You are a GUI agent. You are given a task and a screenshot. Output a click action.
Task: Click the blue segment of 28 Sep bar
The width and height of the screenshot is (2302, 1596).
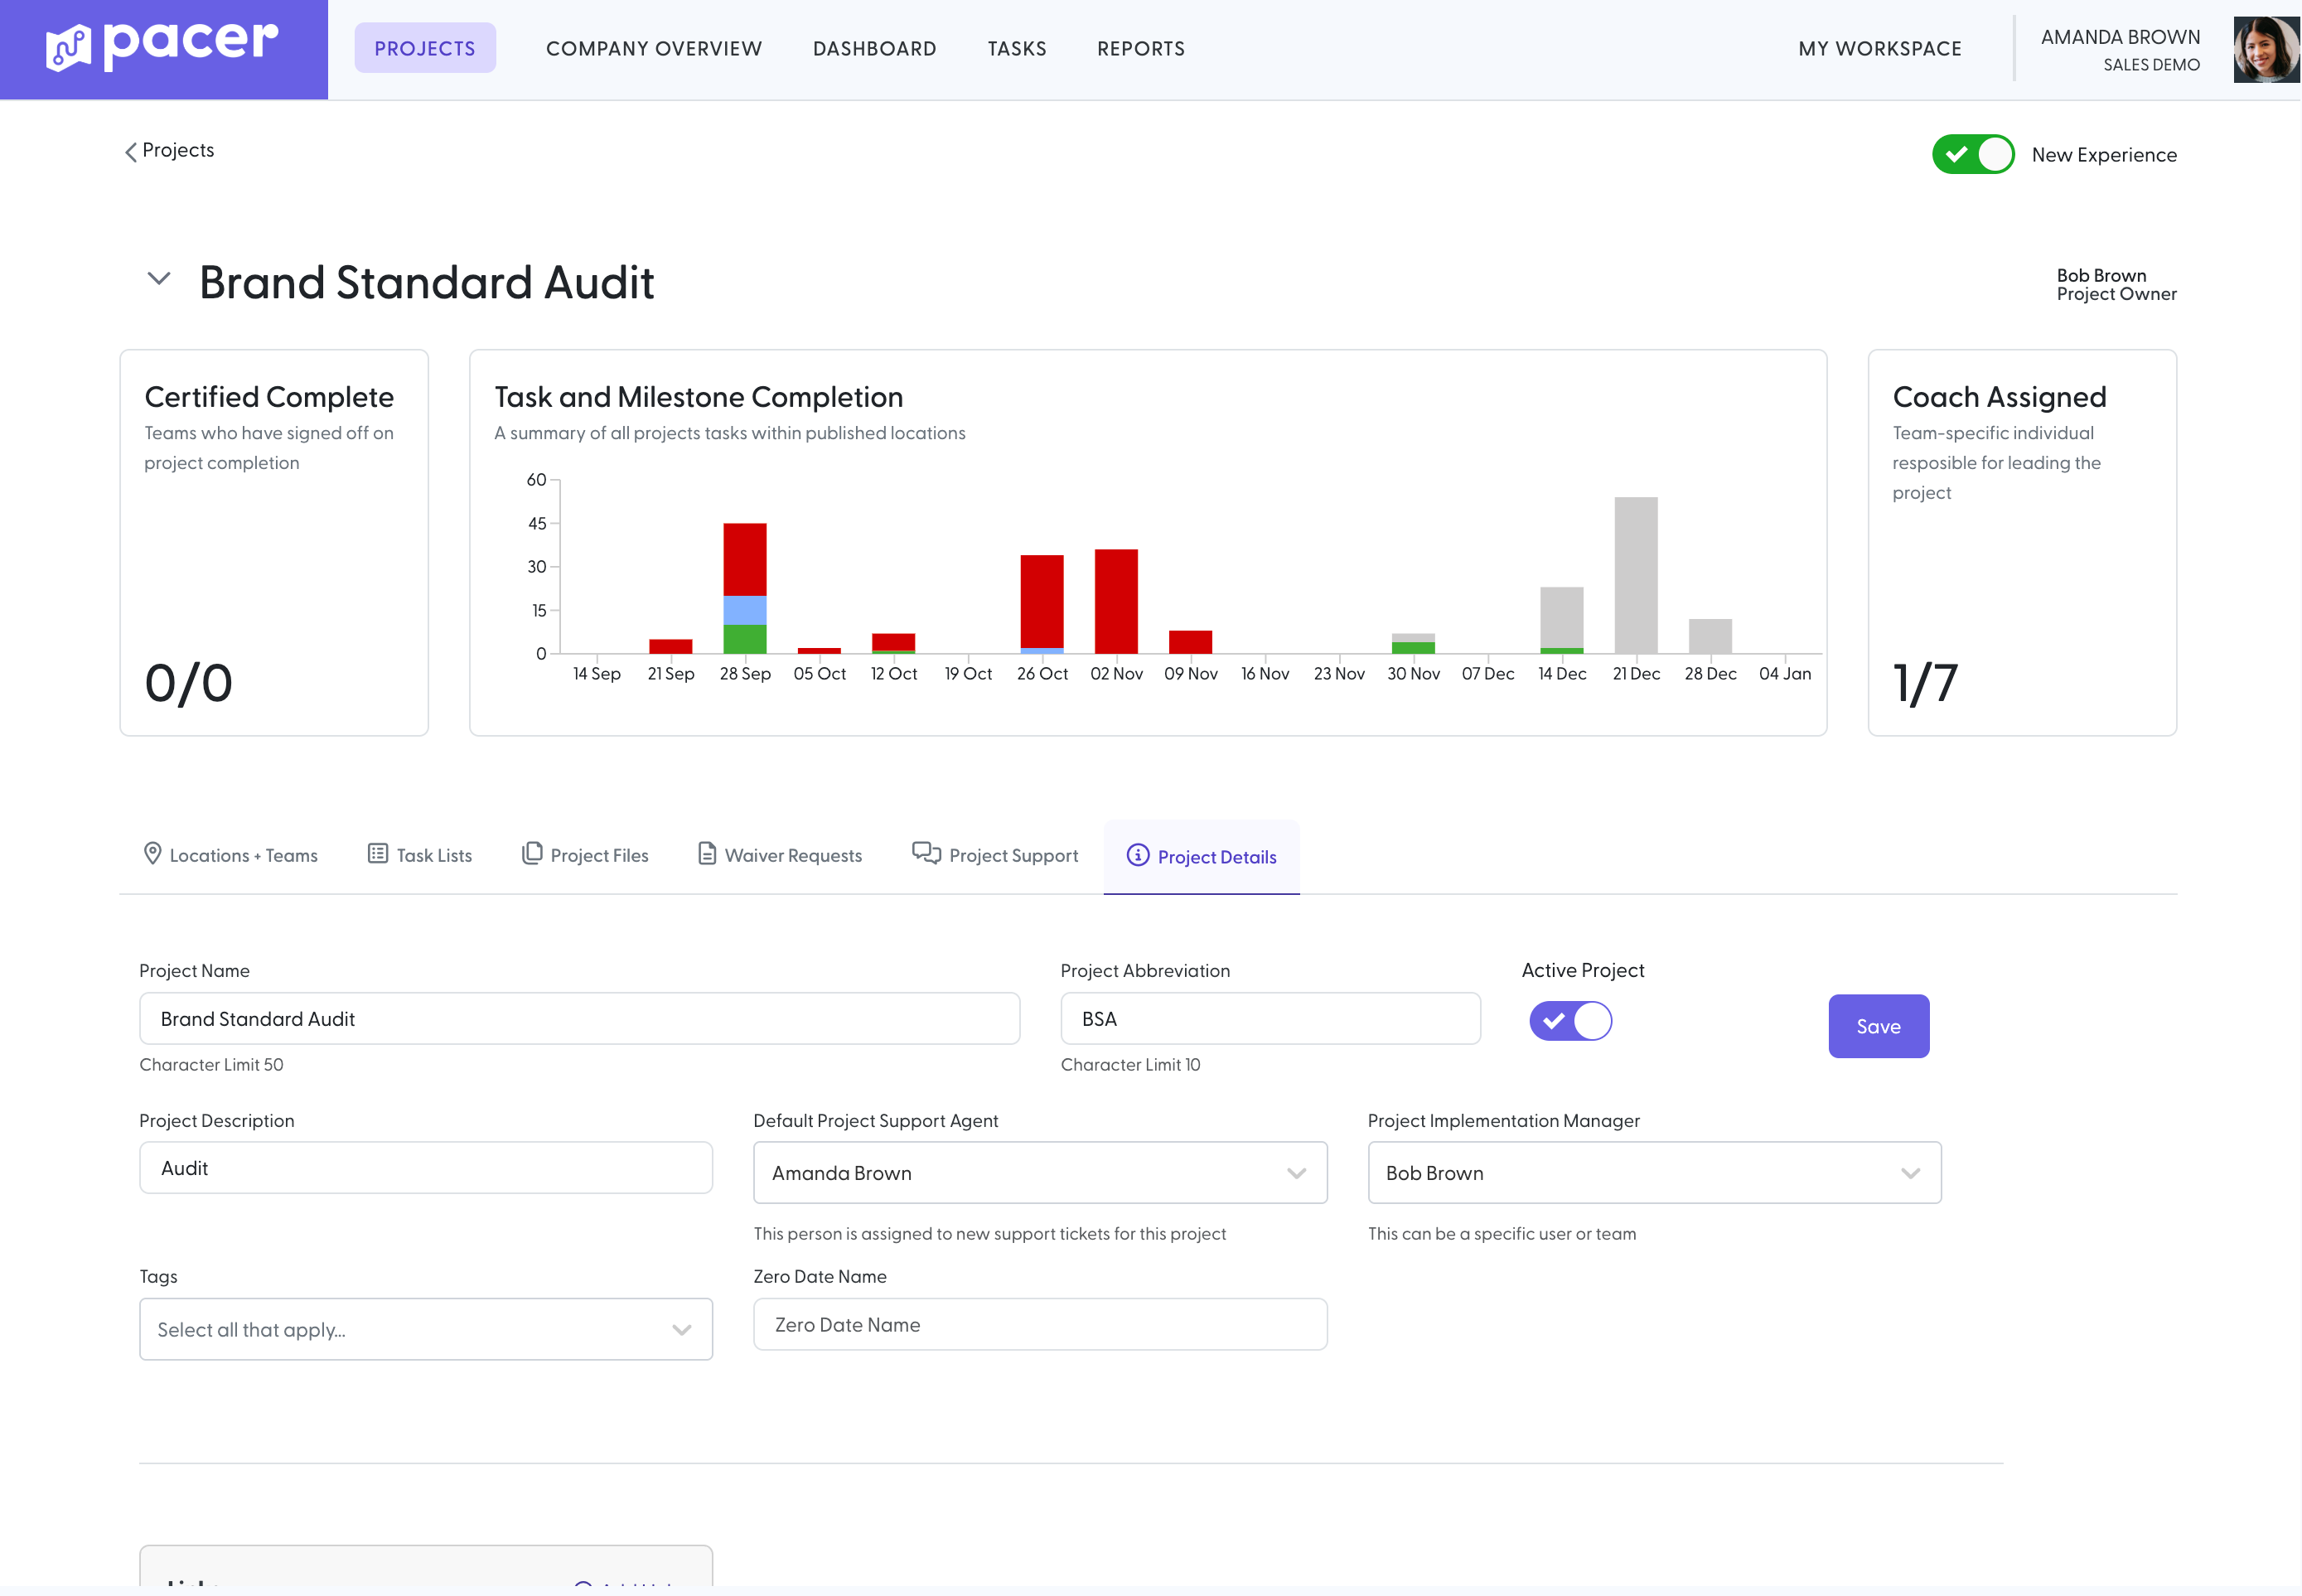point(745,610)
